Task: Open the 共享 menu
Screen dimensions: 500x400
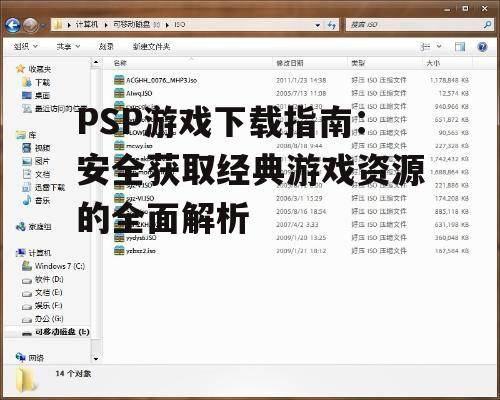Action: tap(68, 47)
